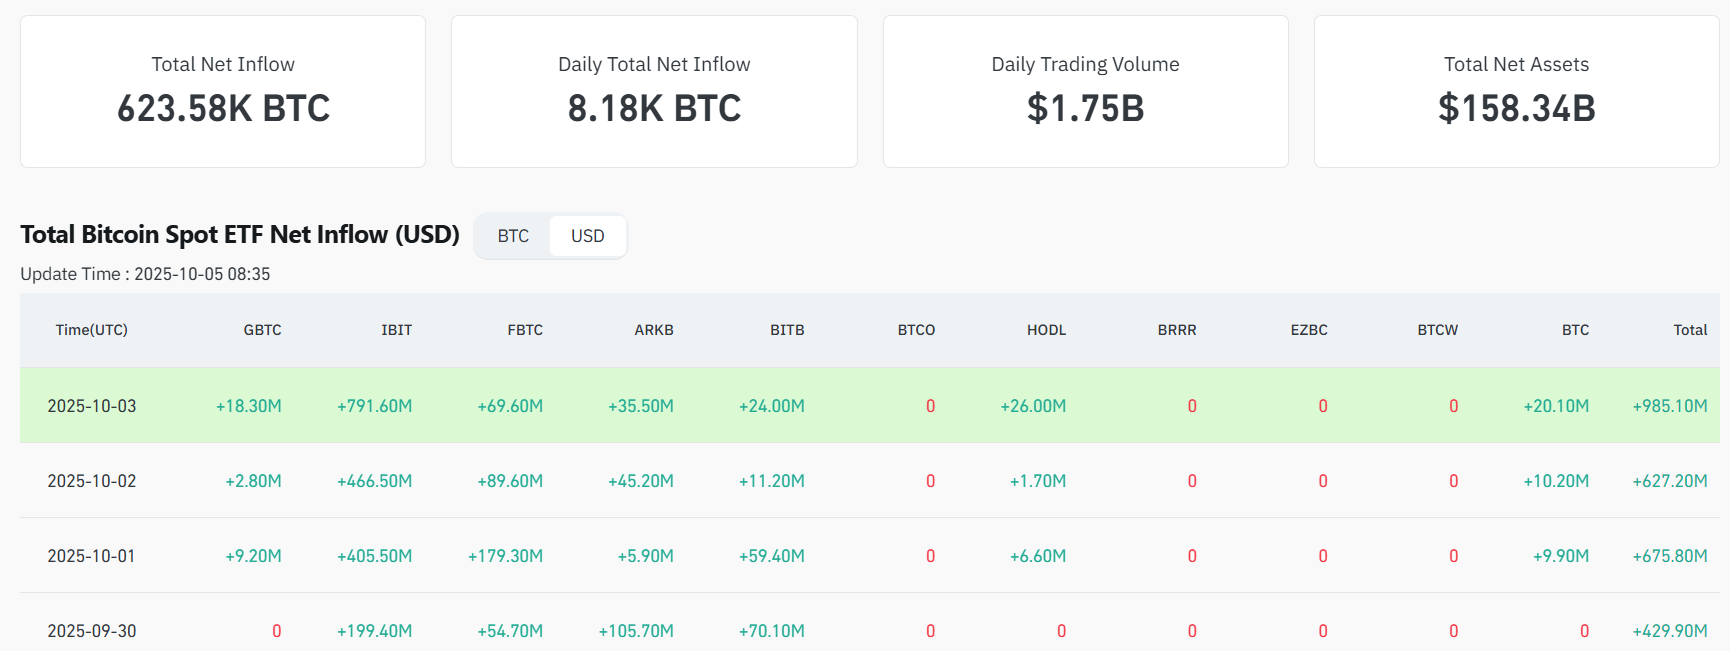Select the highlighted 2025-10-03 row date
The image size is (1730, 651).
coord(92,406)
